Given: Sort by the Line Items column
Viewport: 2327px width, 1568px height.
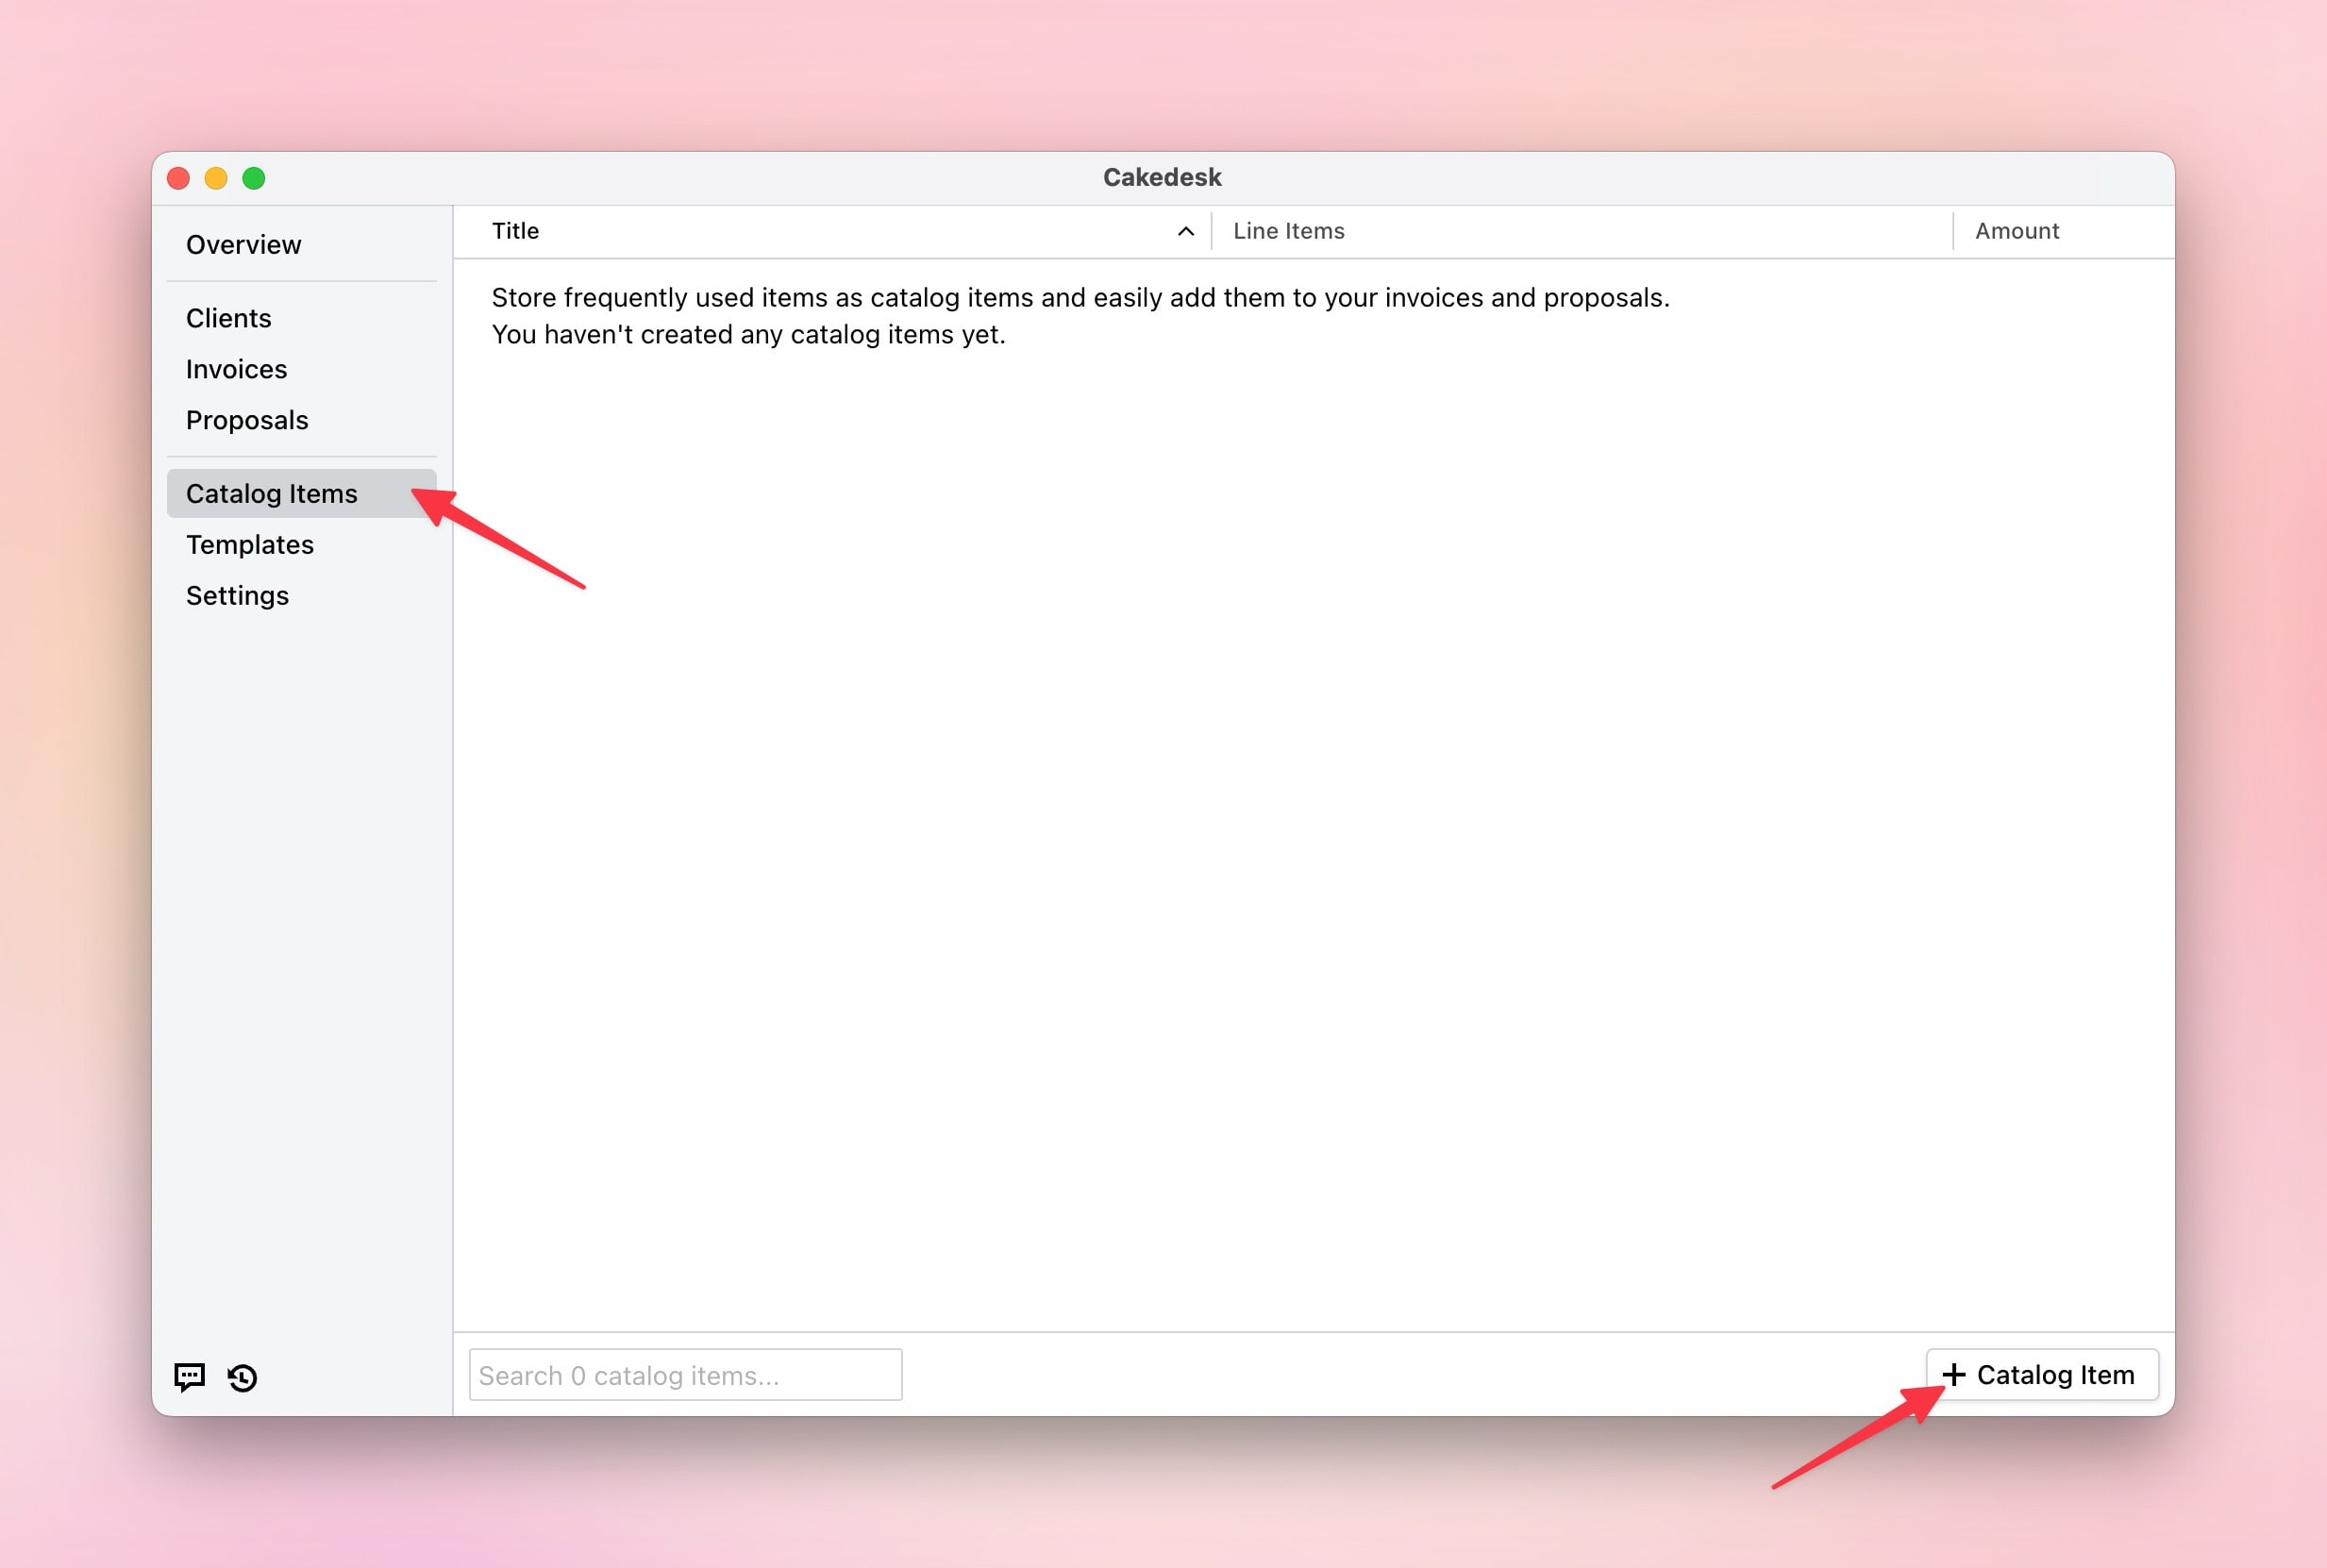Looking at the screenshot, I should pyautogui.click(x=1288, y=231).
